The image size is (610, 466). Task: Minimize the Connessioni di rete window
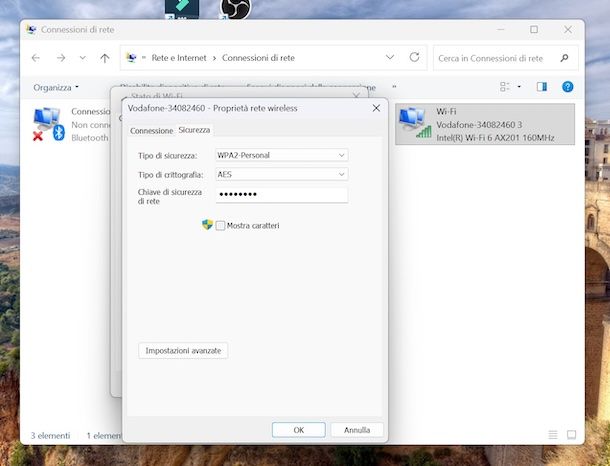pos(501,30)
